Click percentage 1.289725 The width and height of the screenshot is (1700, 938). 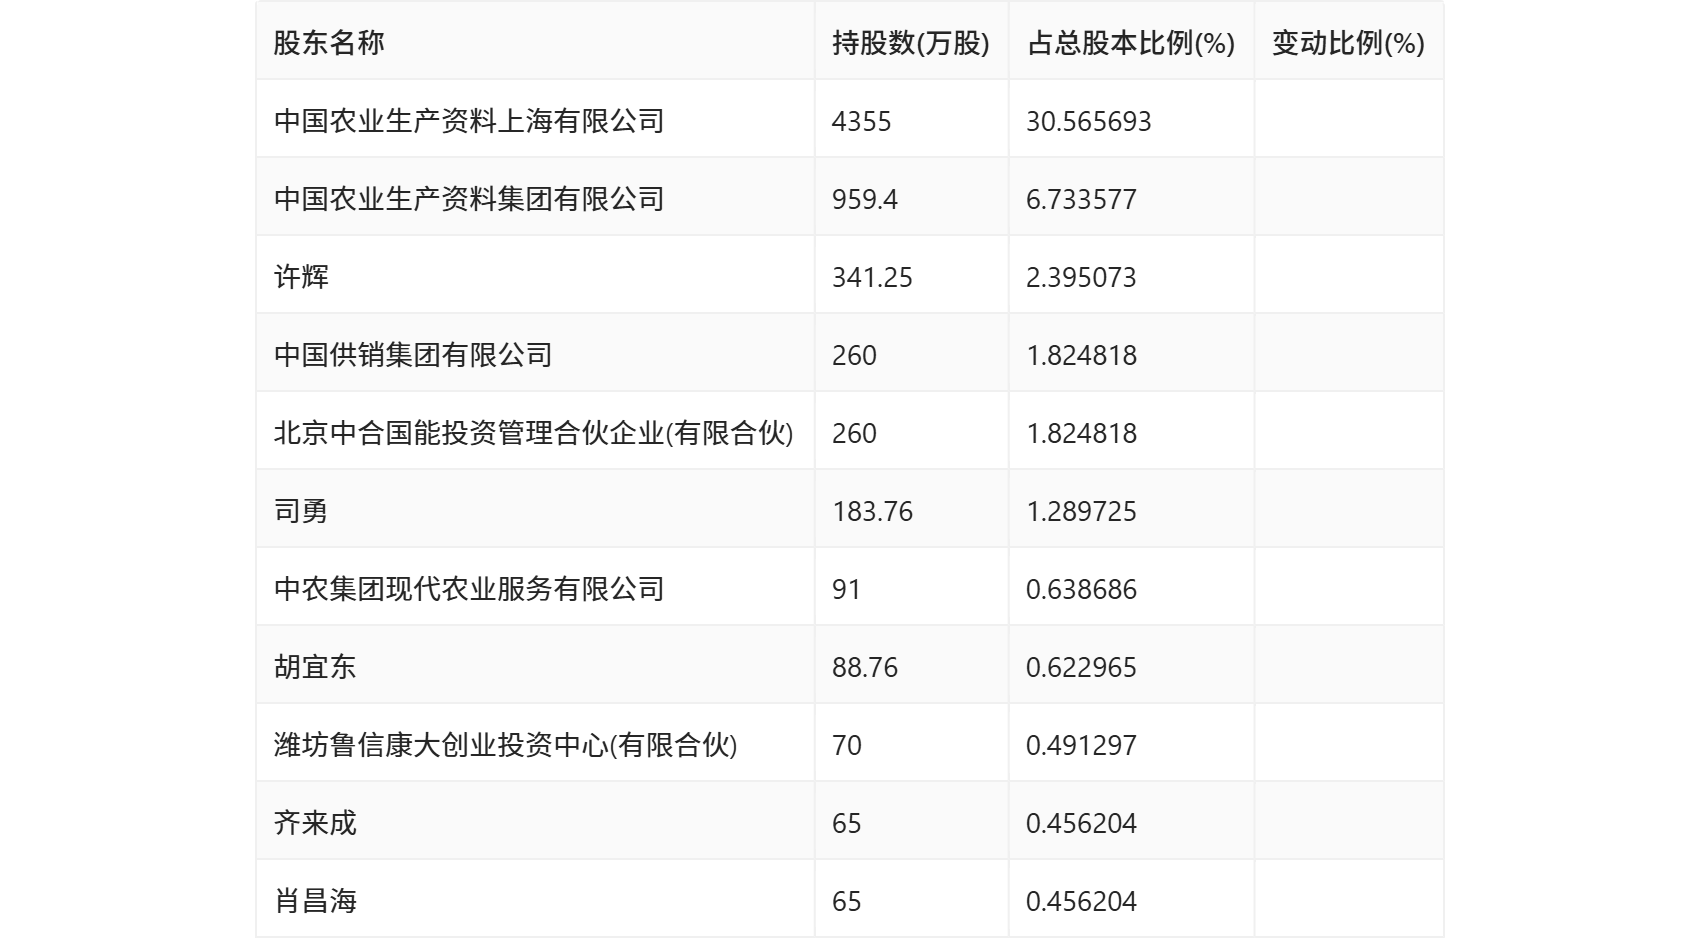click(x=1081, y=511)
